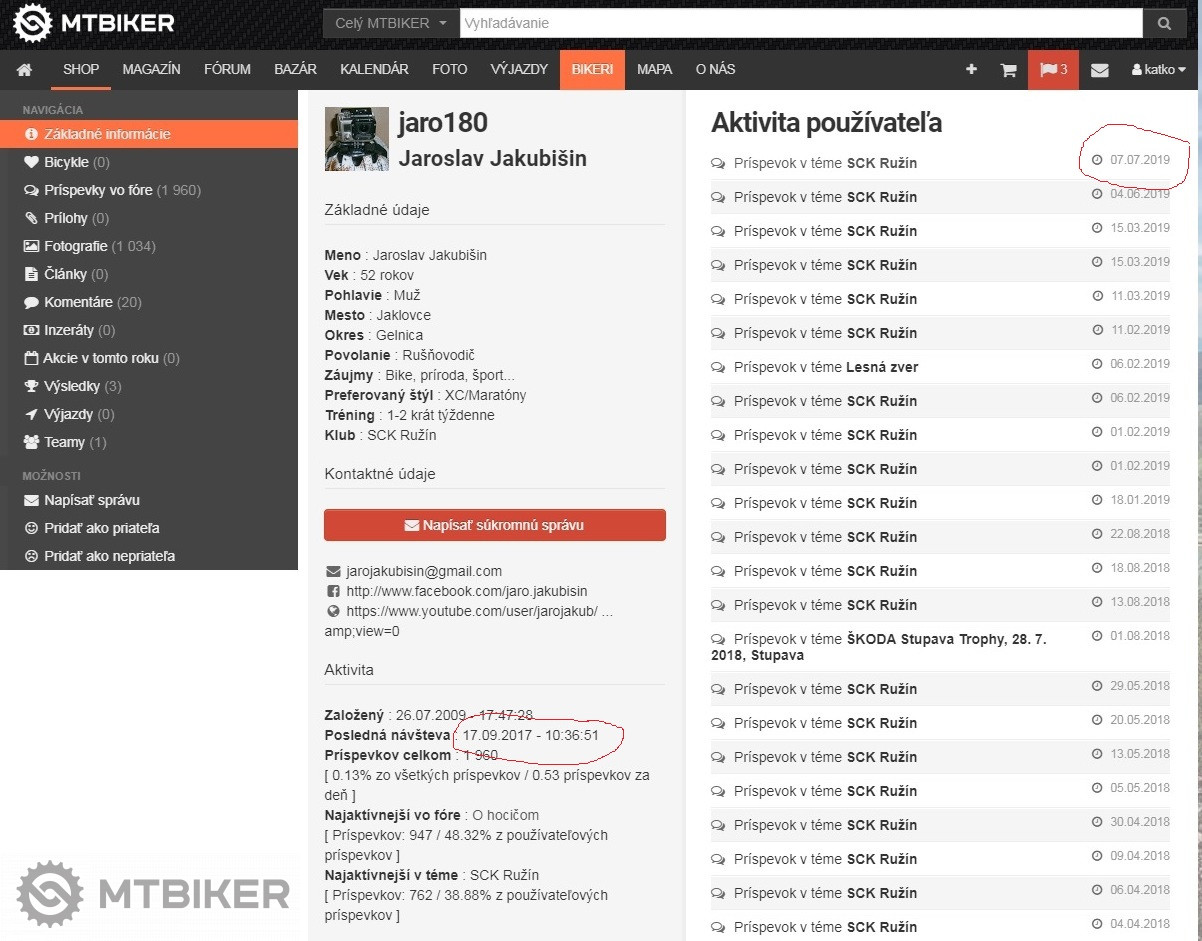The width and height of the screenshot is (1202, 941).
Task: Click the Vyhľadávanie search field
Action: (800, 23)
